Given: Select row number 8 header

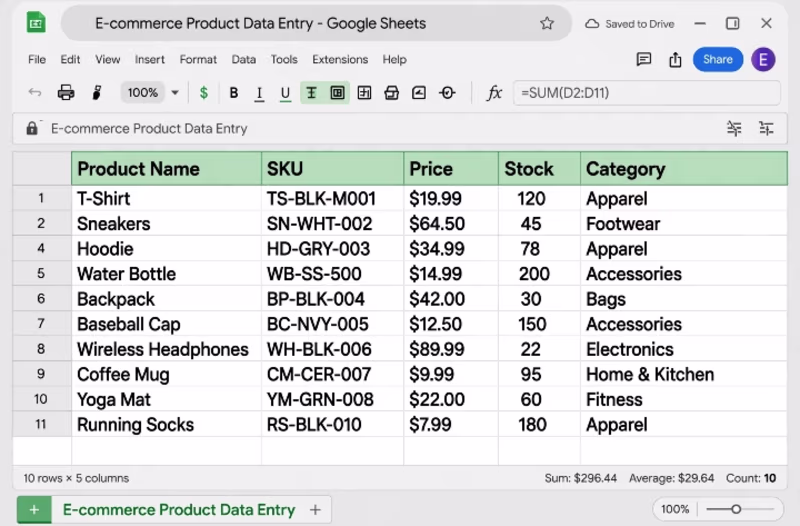Looking at the screenshot, I should pyautogui.click(x=41, y=349).
